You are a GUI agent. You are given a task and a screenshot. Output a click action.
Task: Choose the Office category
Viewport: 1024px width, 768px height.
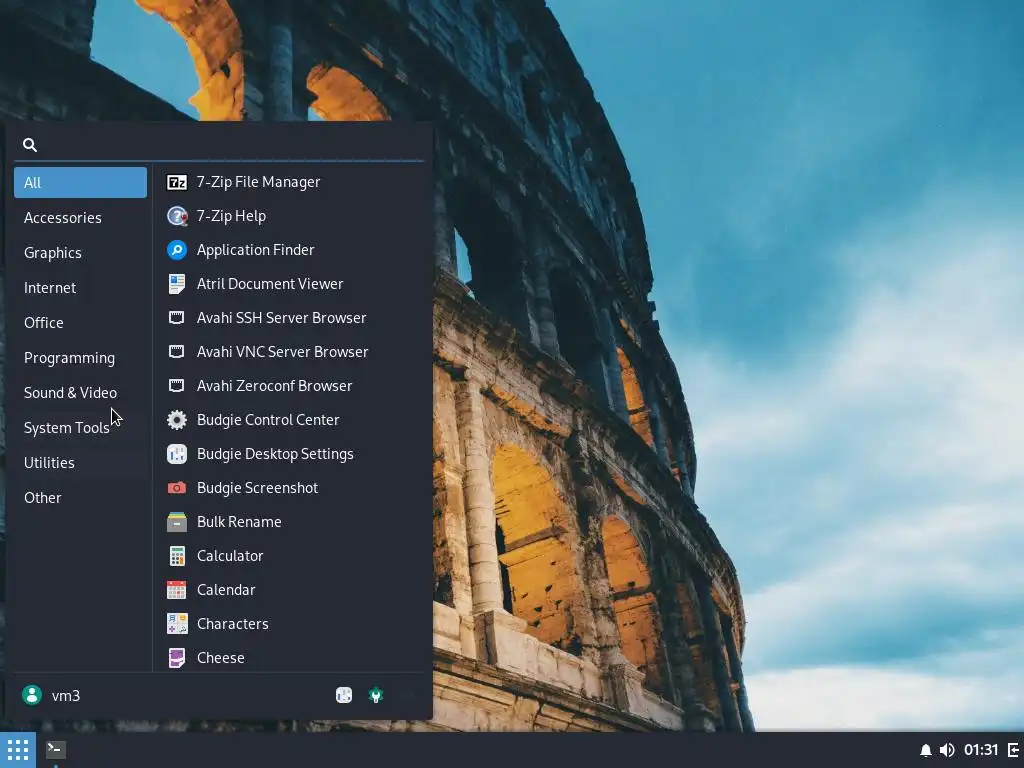[80, 323]
